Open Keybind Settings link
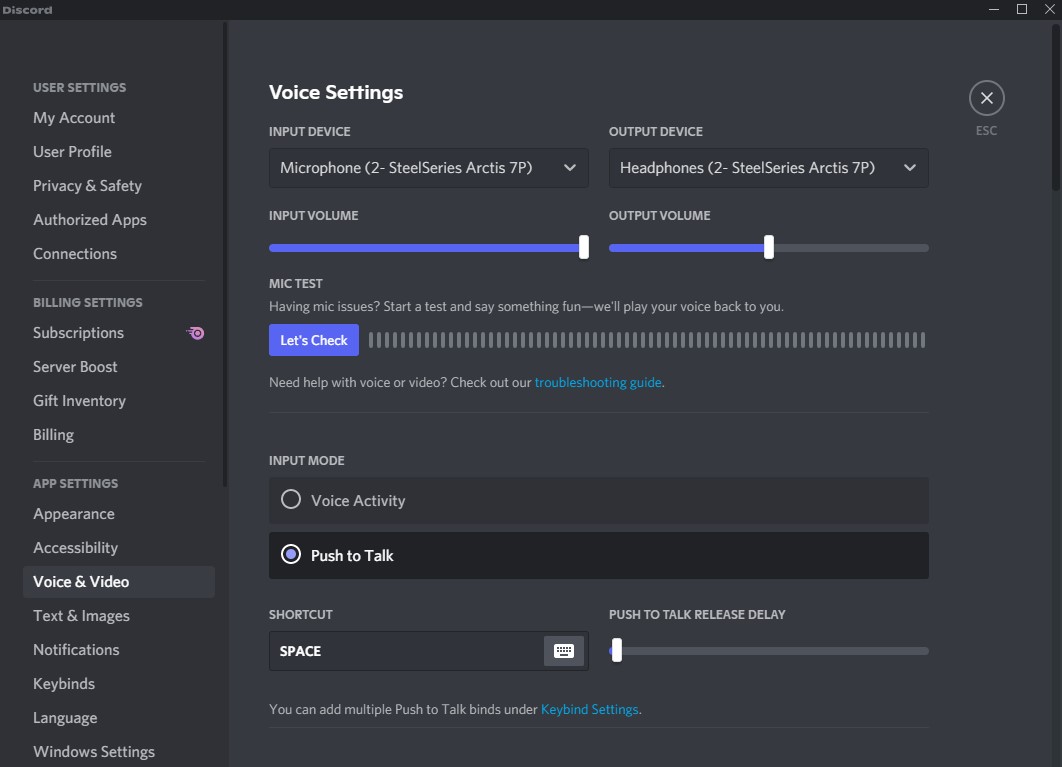Image resolution: width=1062 pixels, height=767 pixels. (x=589, y=708)
